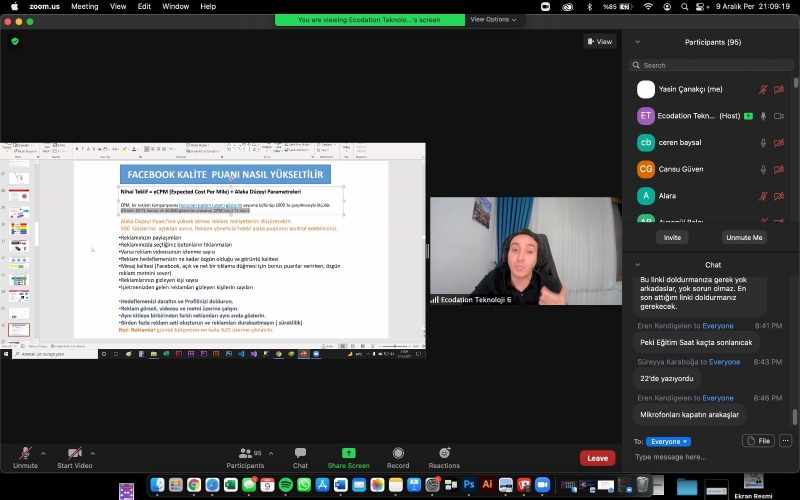Click Yasin Çanakçı's muted microphone icon
Viewport: 800px width, 500px height.
click(763, 89)
